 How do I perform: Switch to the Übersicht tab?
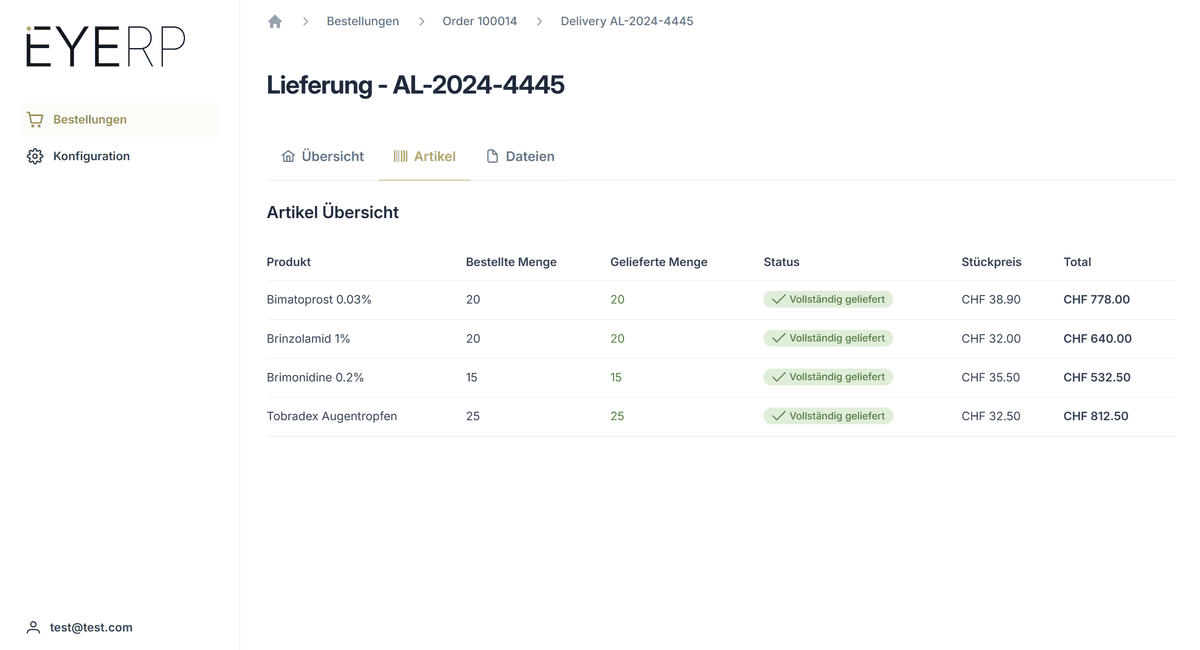click(x=332, y=157)
